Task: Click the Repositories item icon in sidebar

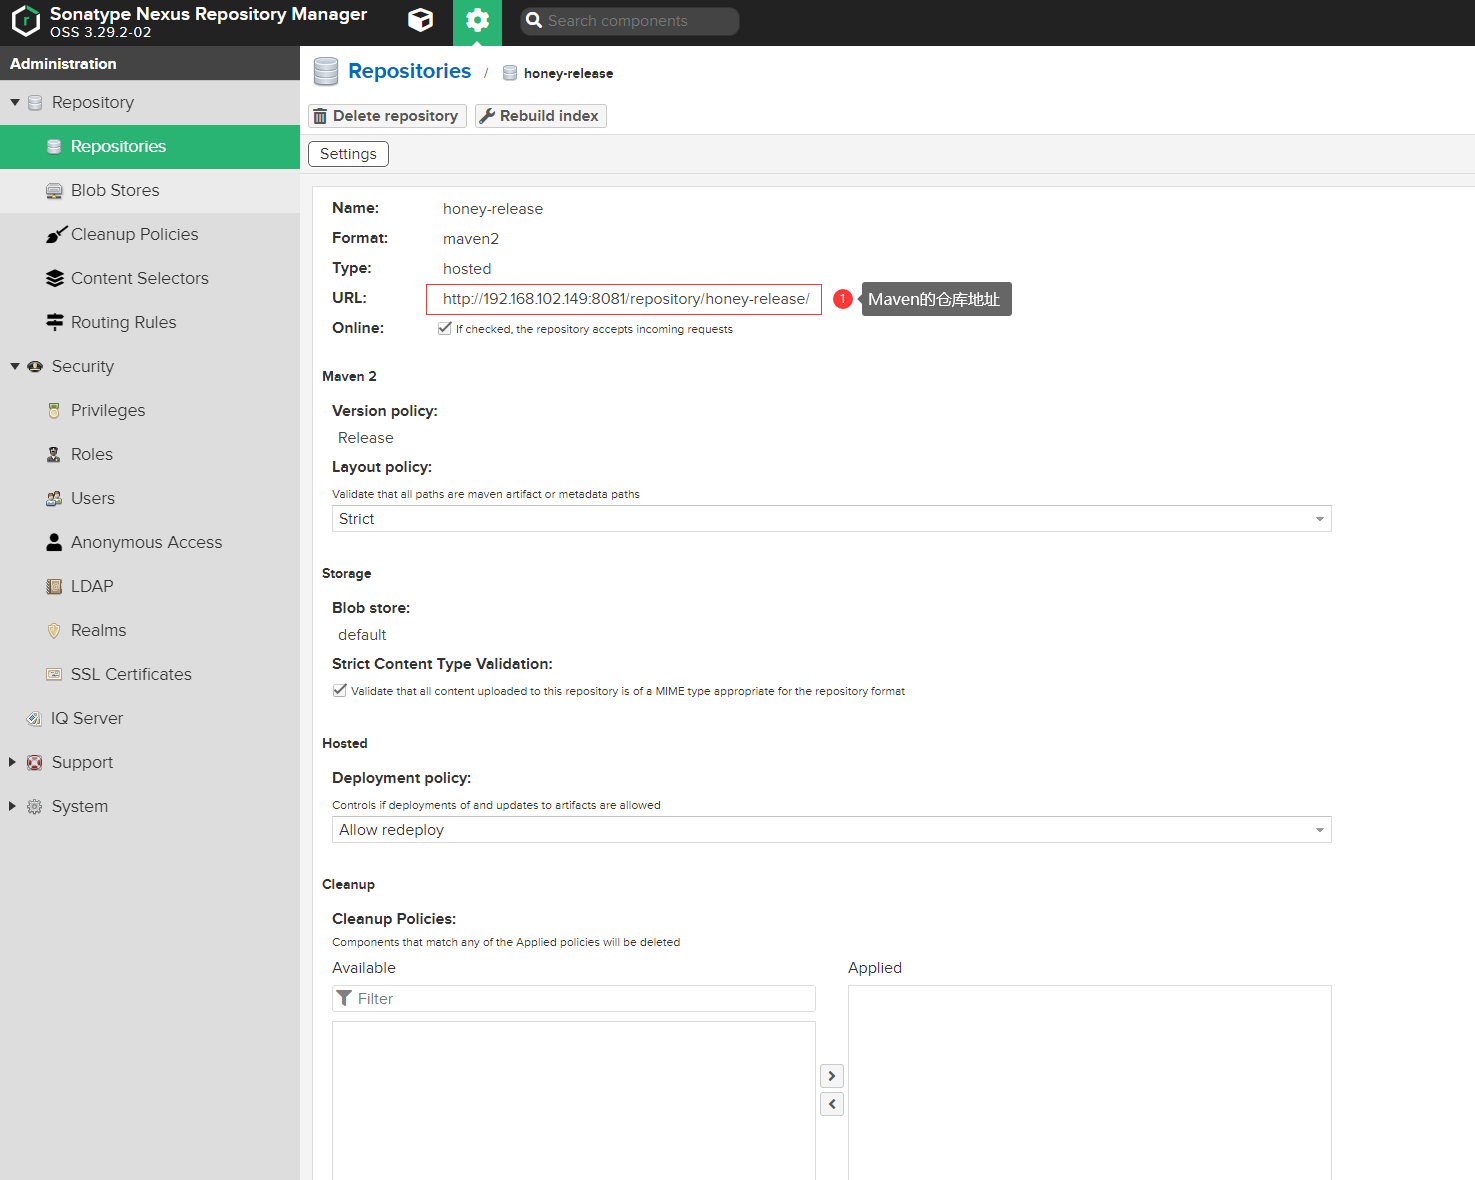Action: tap(54, 146)
